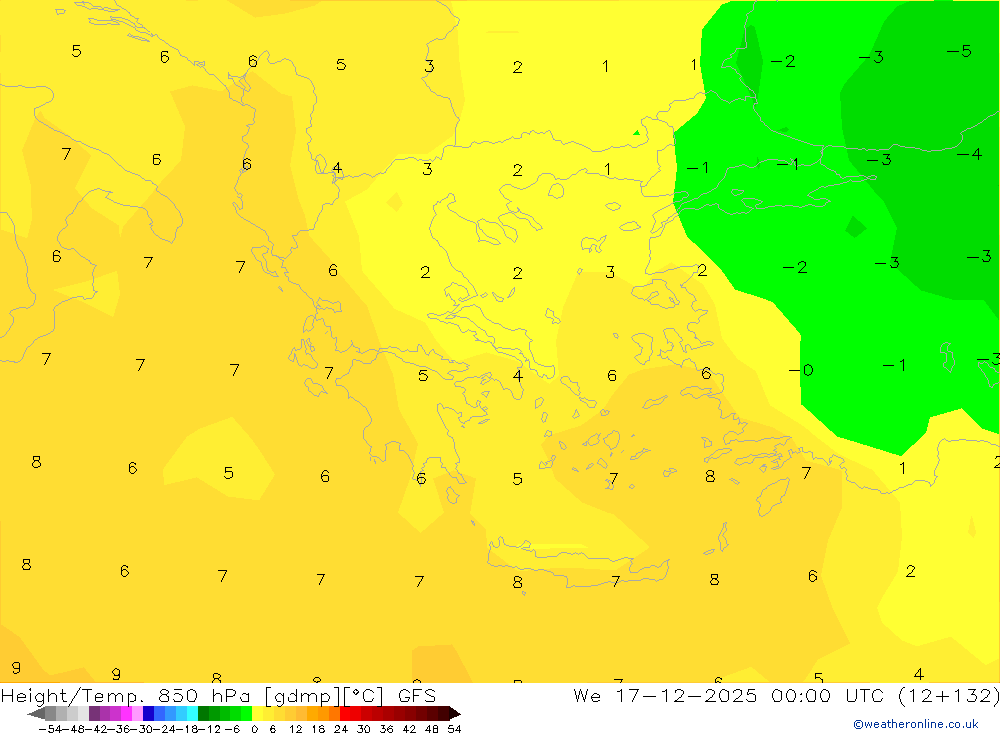The image size is (1000, 733).
Task: Click the 54 label ending the color scale
Action: 454,729
